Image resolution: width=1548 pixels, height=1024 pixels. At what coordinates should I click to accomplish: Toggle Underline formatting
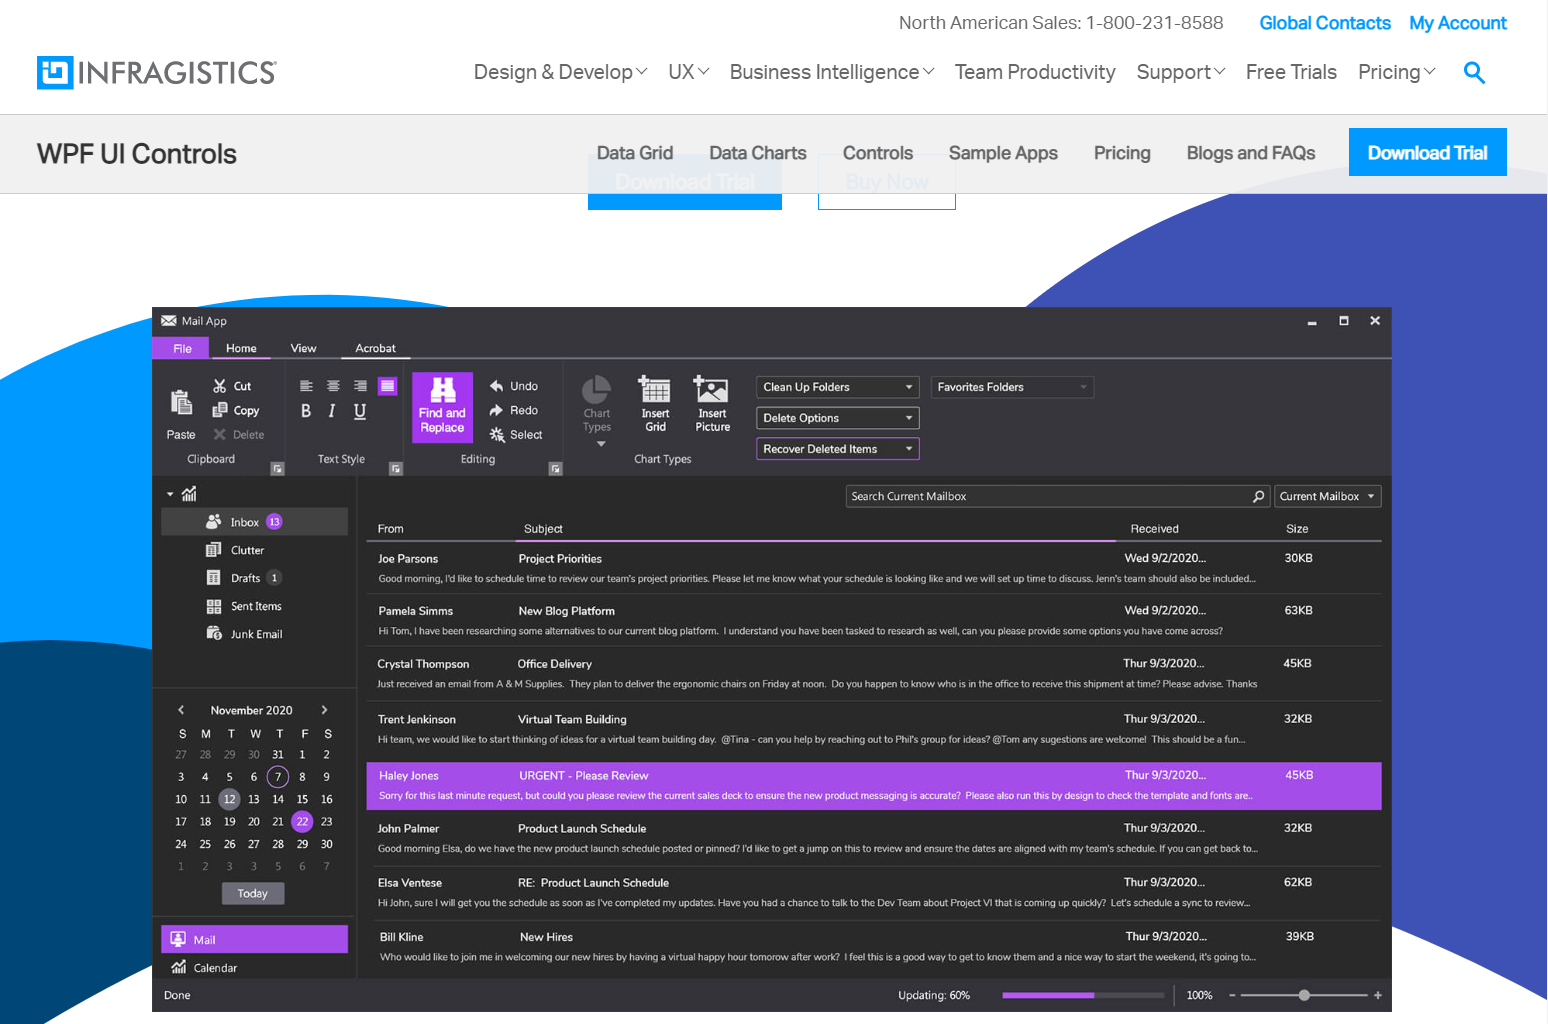[360, 411]
